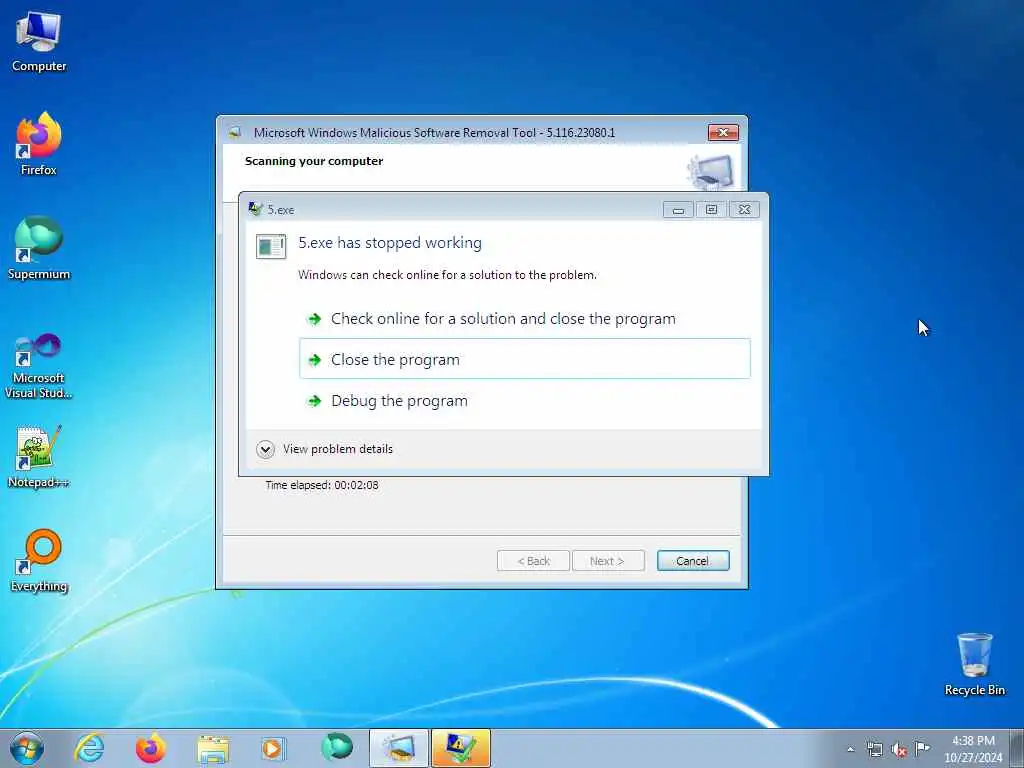
Task: Open Windows Explorer from taskbar
Action: (213, 748)
